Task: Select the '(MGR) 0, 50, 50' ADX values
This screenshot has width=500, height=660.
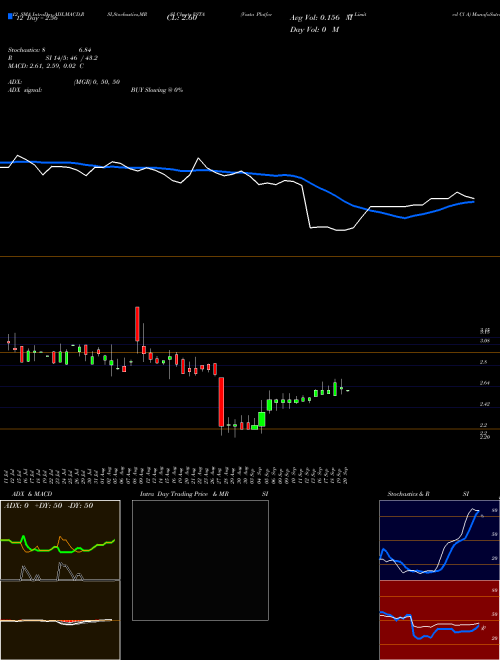Action: click(97, 82)
